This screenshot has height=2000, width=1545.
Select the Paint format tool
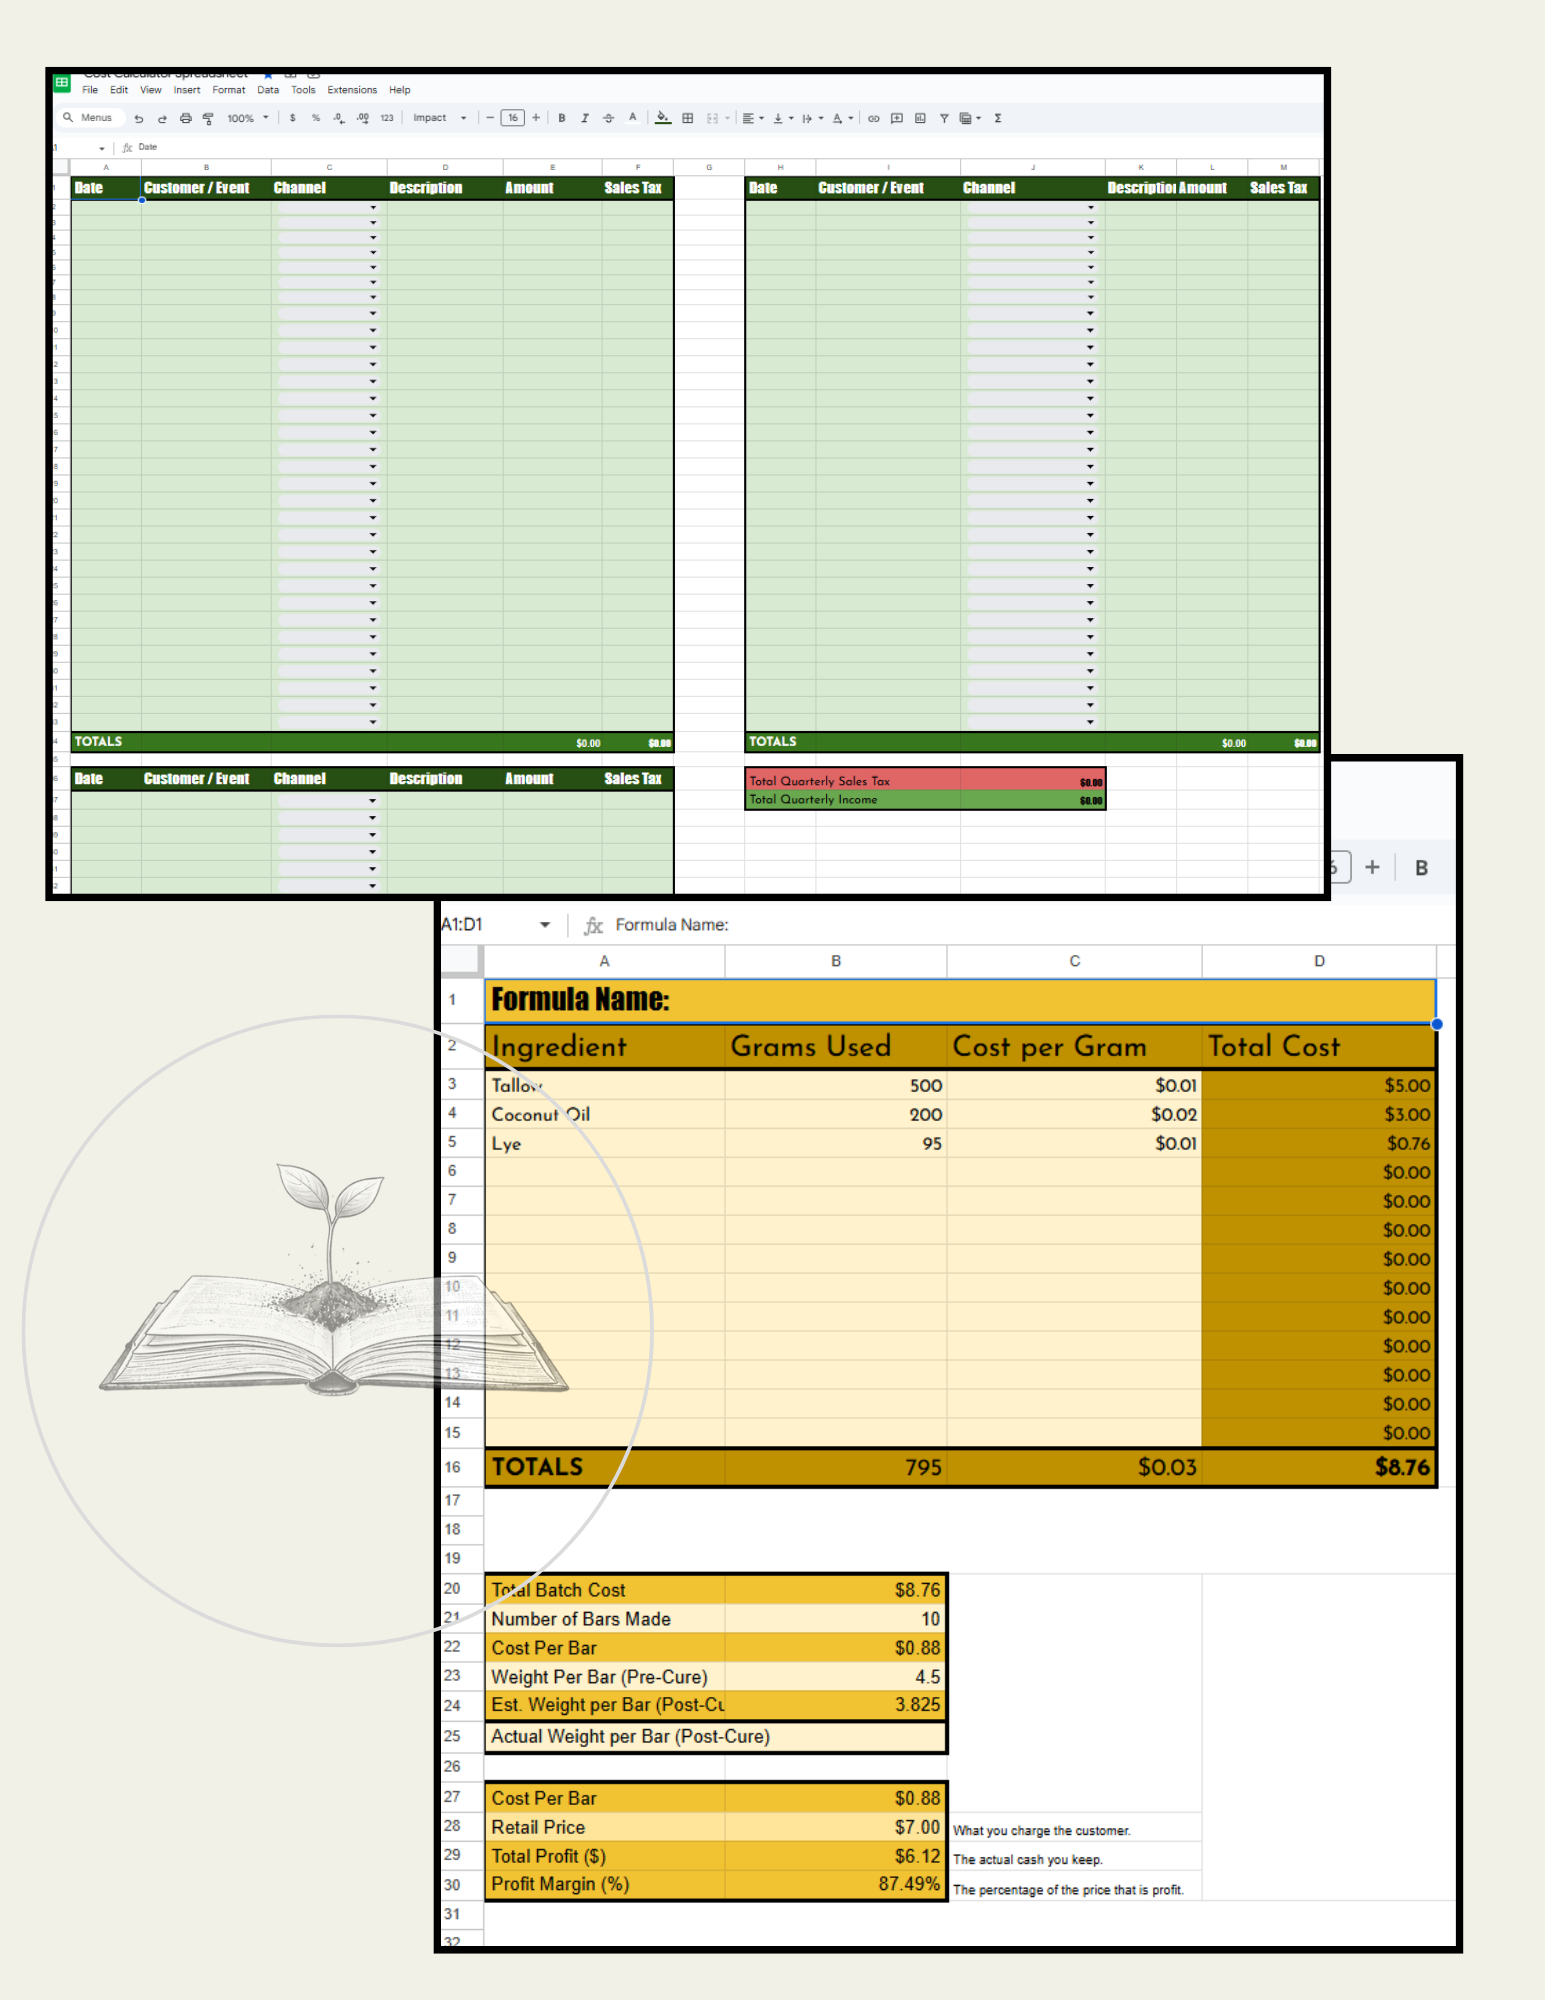[x=208, y=118]
